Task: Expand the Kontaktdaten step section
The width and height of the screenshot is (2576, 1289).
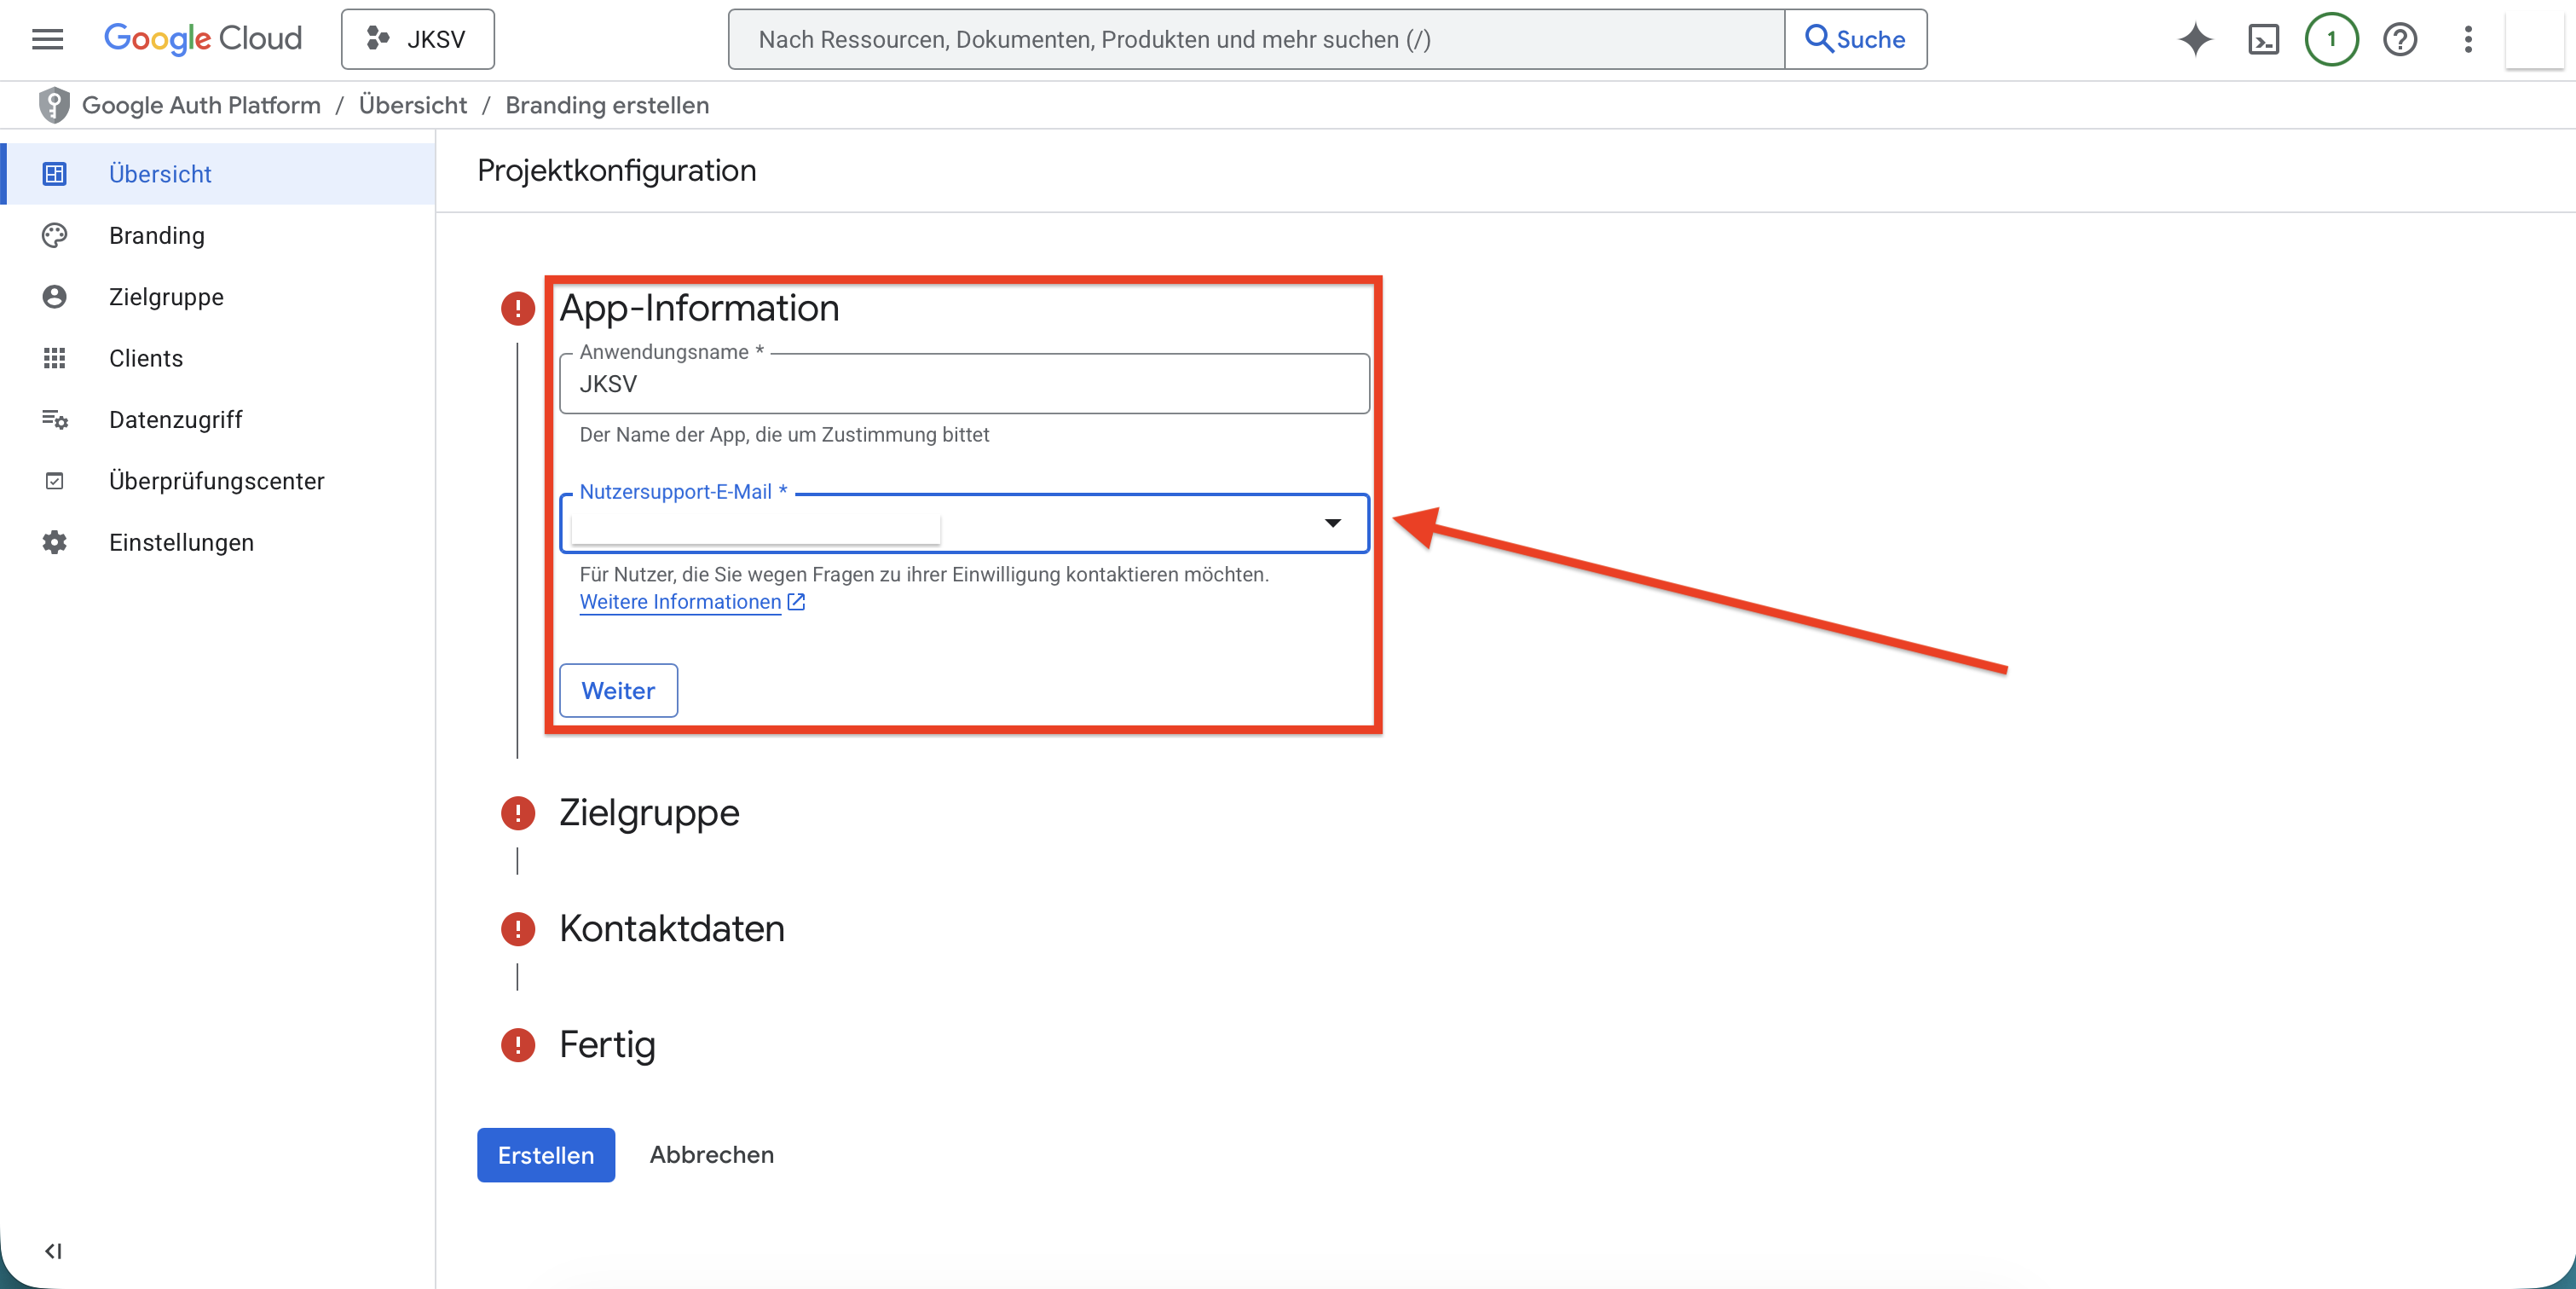Action: (x=671, y=929)
